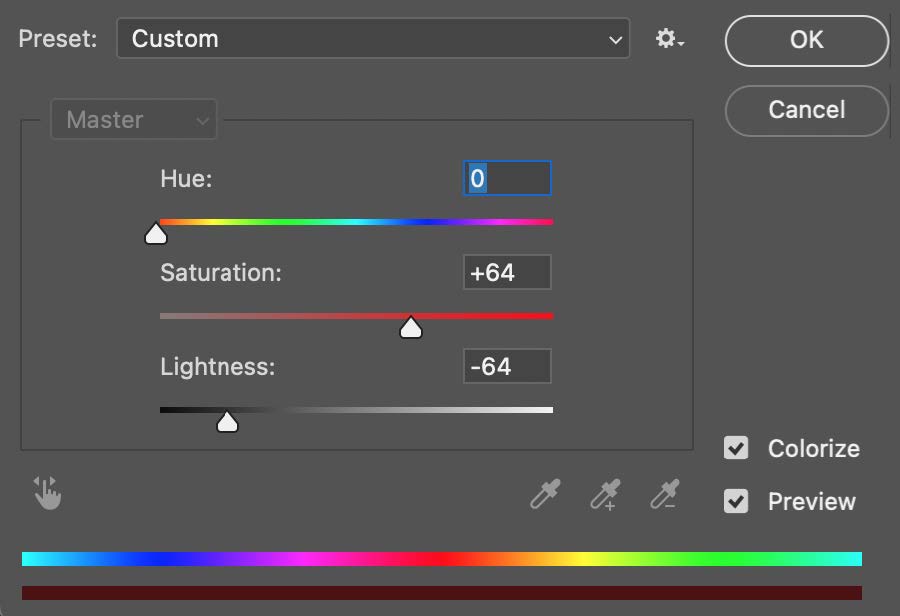Image resolution: width=900 pixels, height=616 pixels.
Task: Click the Saturation +64 value field
Action: (507, 272)
